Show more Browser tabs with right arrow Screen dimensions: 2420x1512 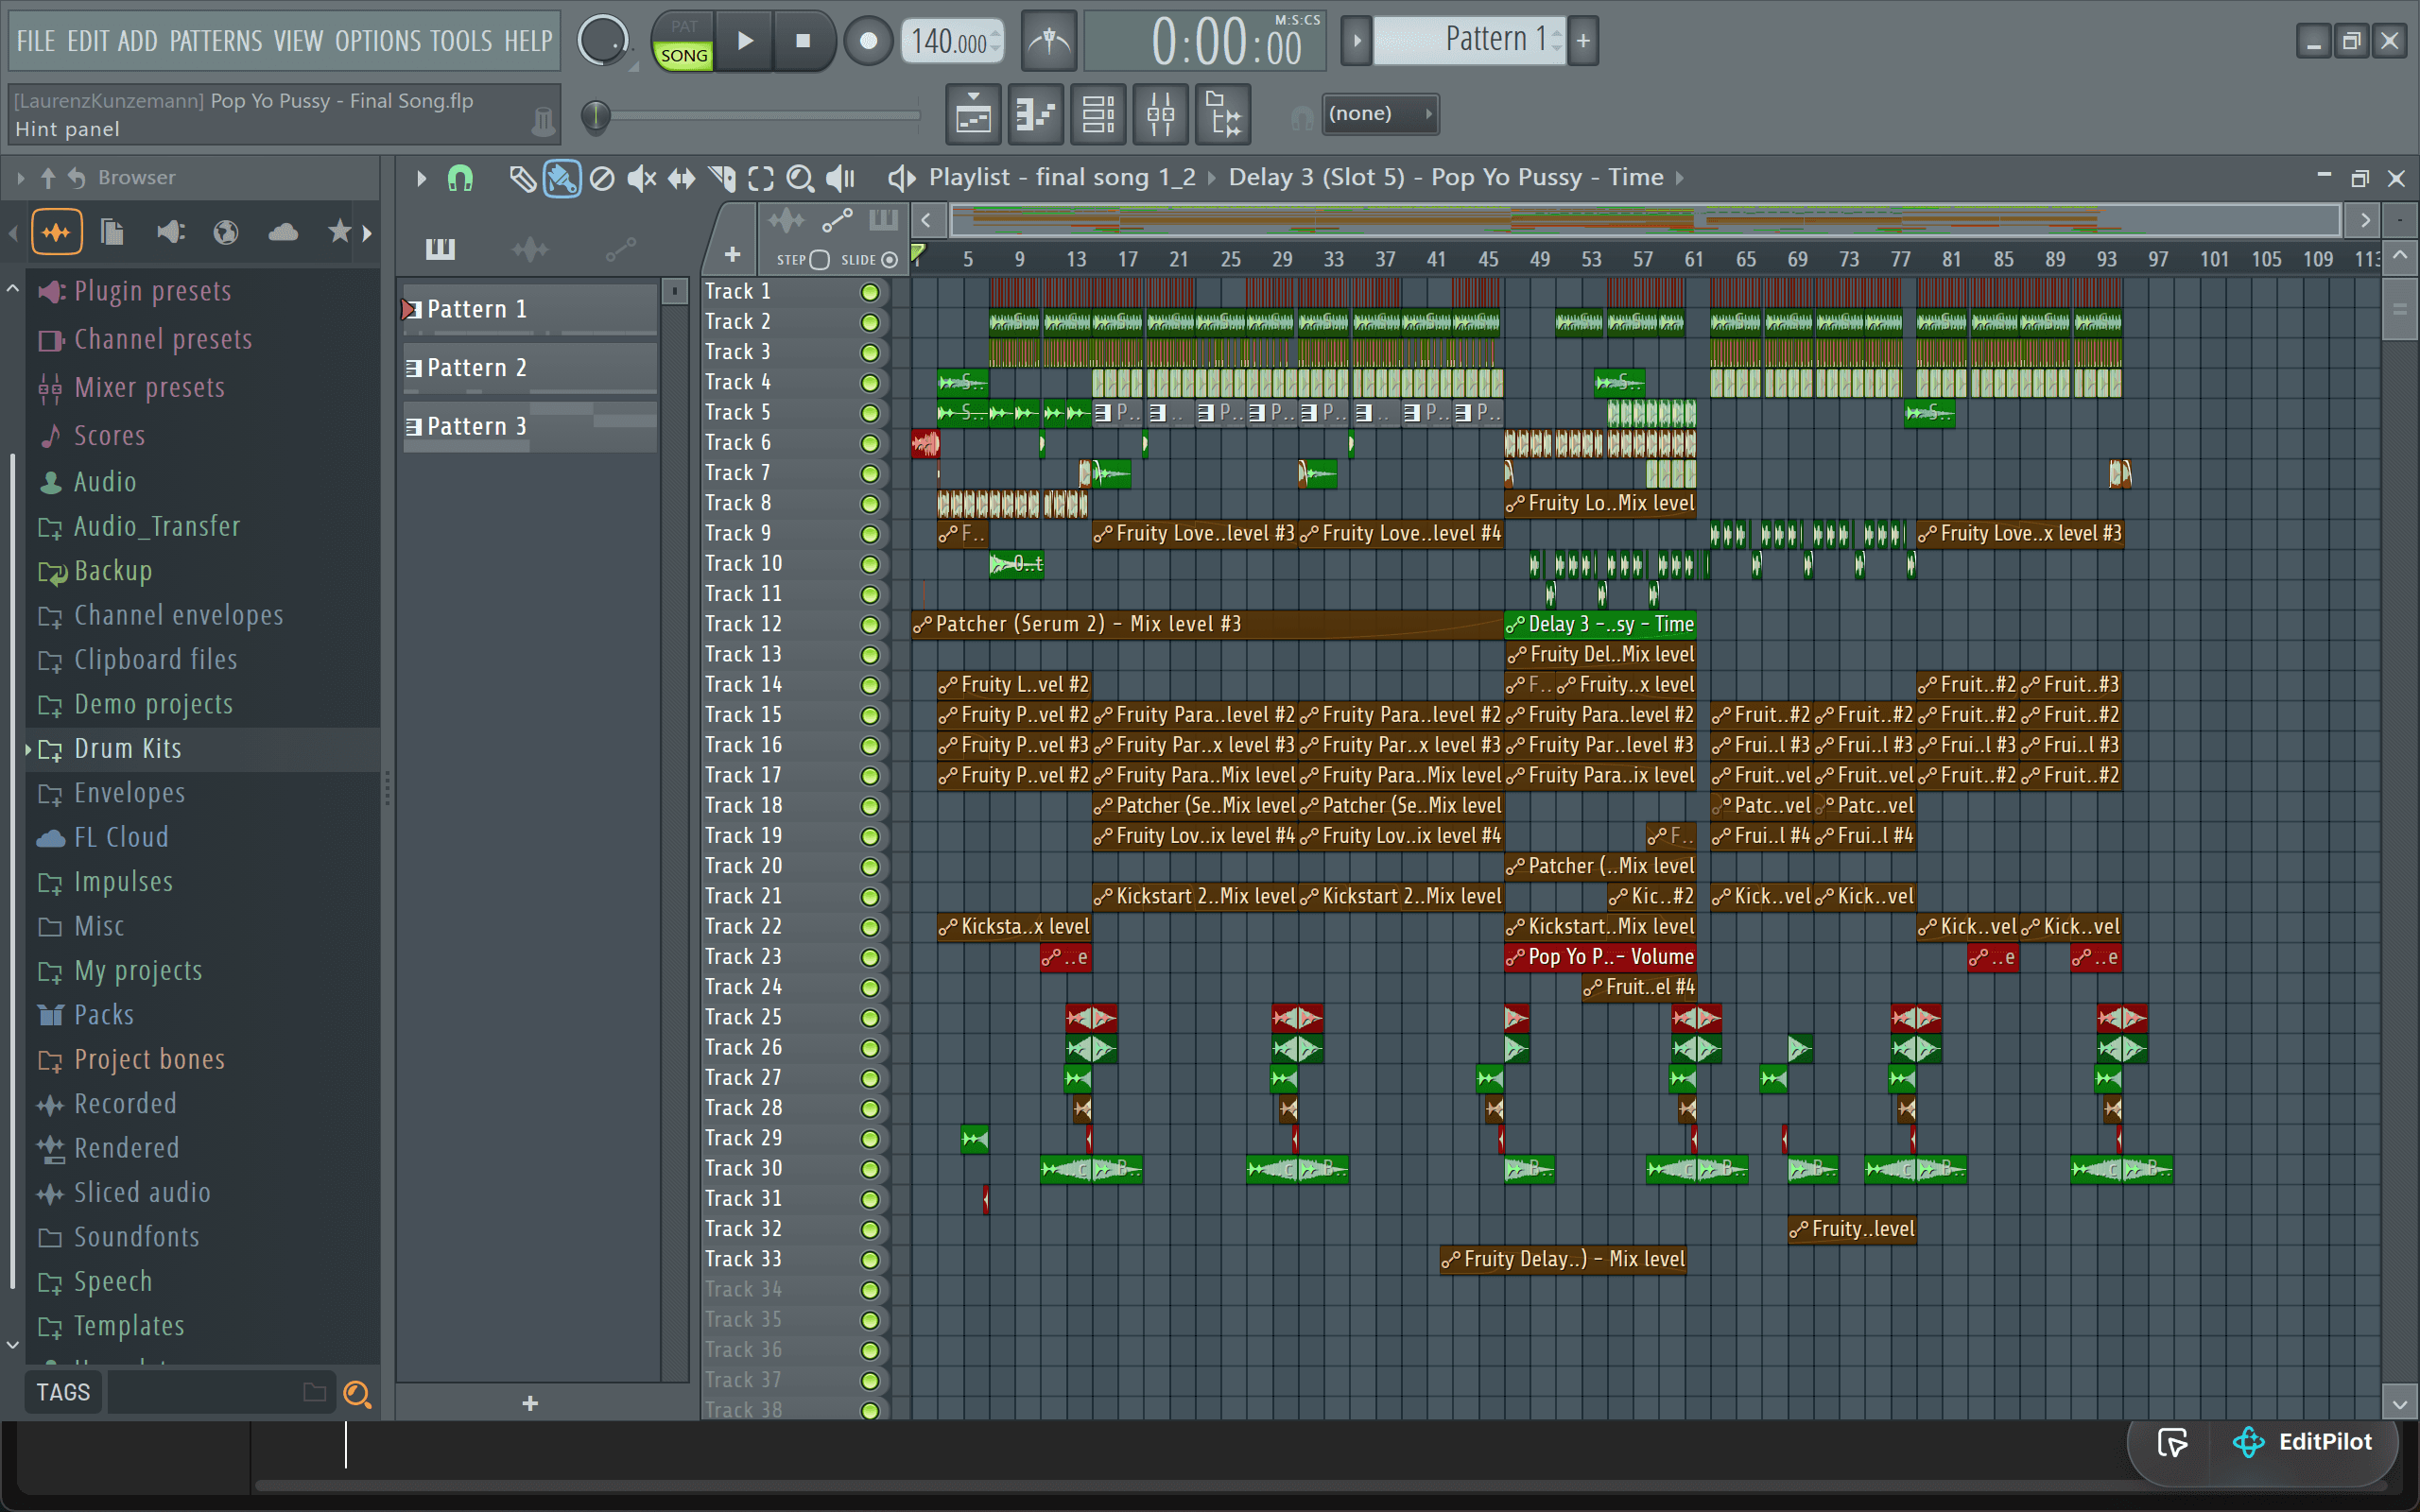(367, 233)
